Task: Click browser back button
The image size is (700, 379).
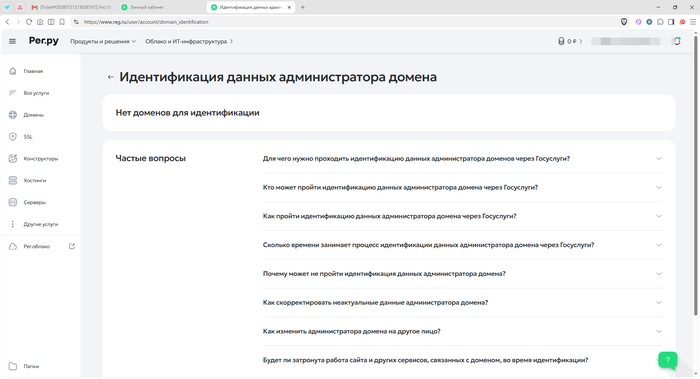Action: coord(7,22)
